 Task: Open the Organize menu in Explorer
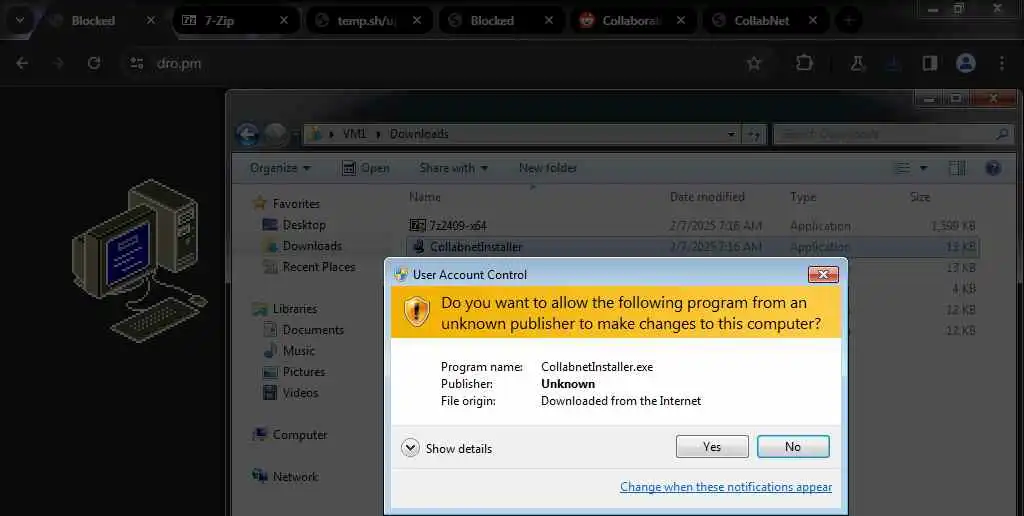point(280,168)
